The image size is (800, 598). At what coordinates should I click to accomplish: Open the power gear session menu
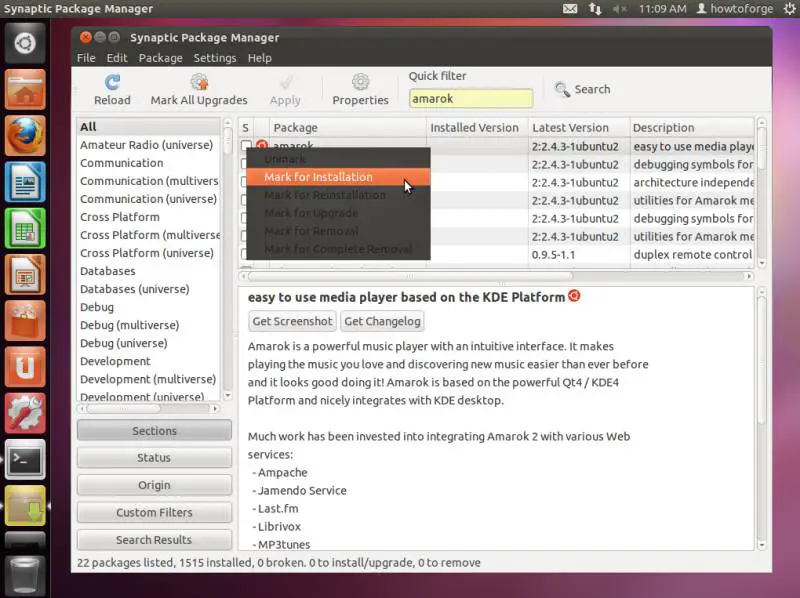pyautogui.click(x=788, y=9)
